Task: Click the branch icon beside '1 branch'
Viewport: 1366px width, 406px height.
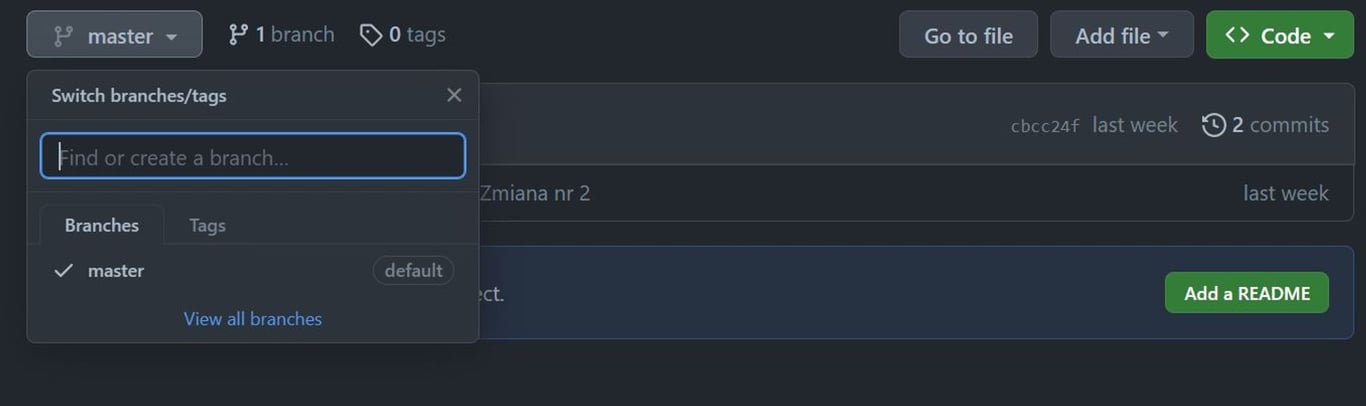Action: coord(238,35)
